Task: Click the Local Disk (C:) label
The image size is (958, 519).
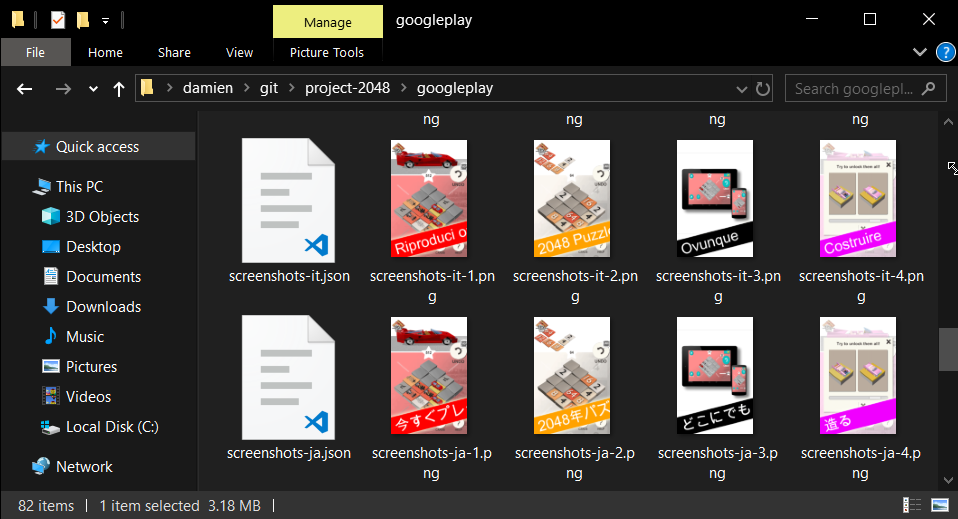Action: 112,427
